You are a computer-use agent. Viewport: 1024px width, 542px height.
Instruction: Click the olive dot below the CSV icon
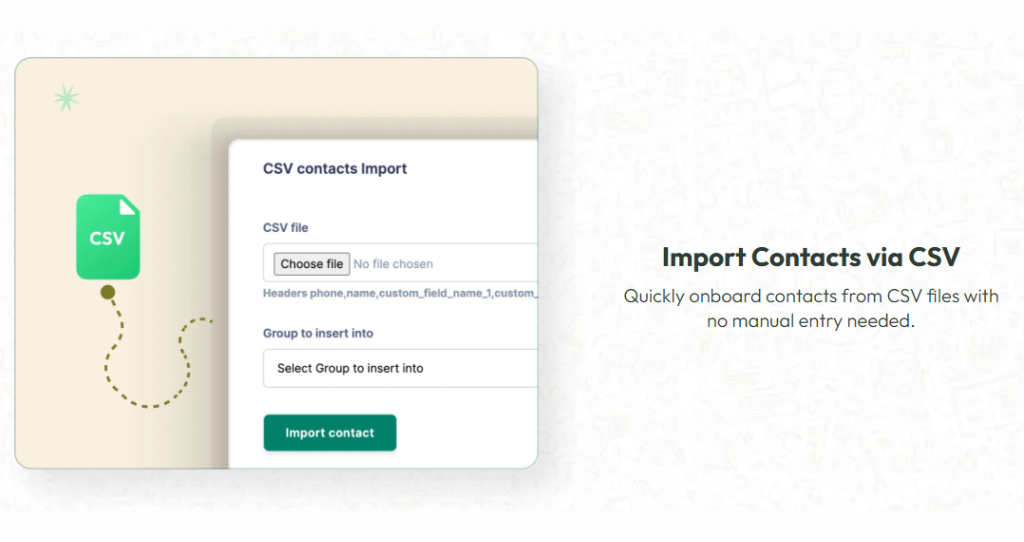(x=108, y=292)
